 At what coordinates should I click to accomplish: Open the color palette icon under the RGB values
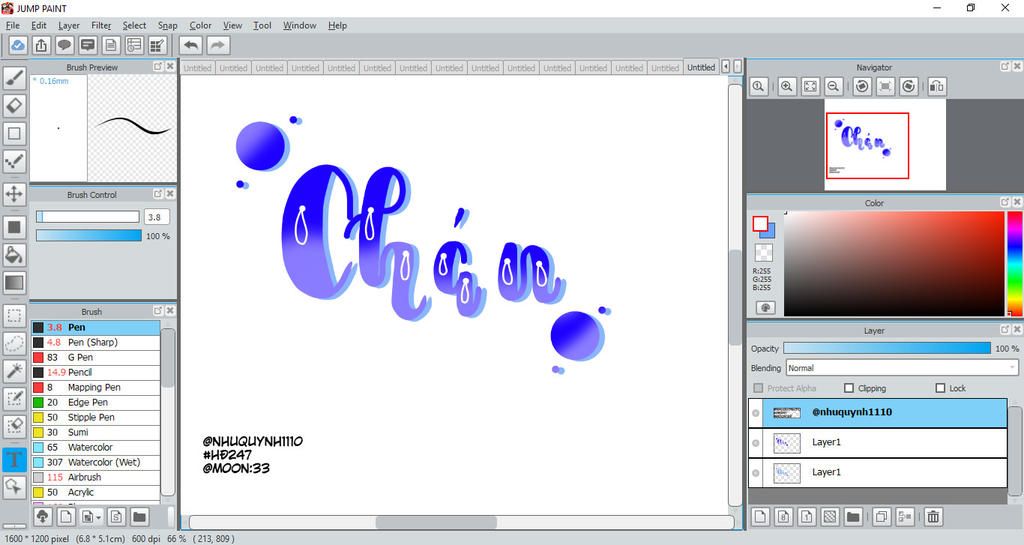(765, 307)
